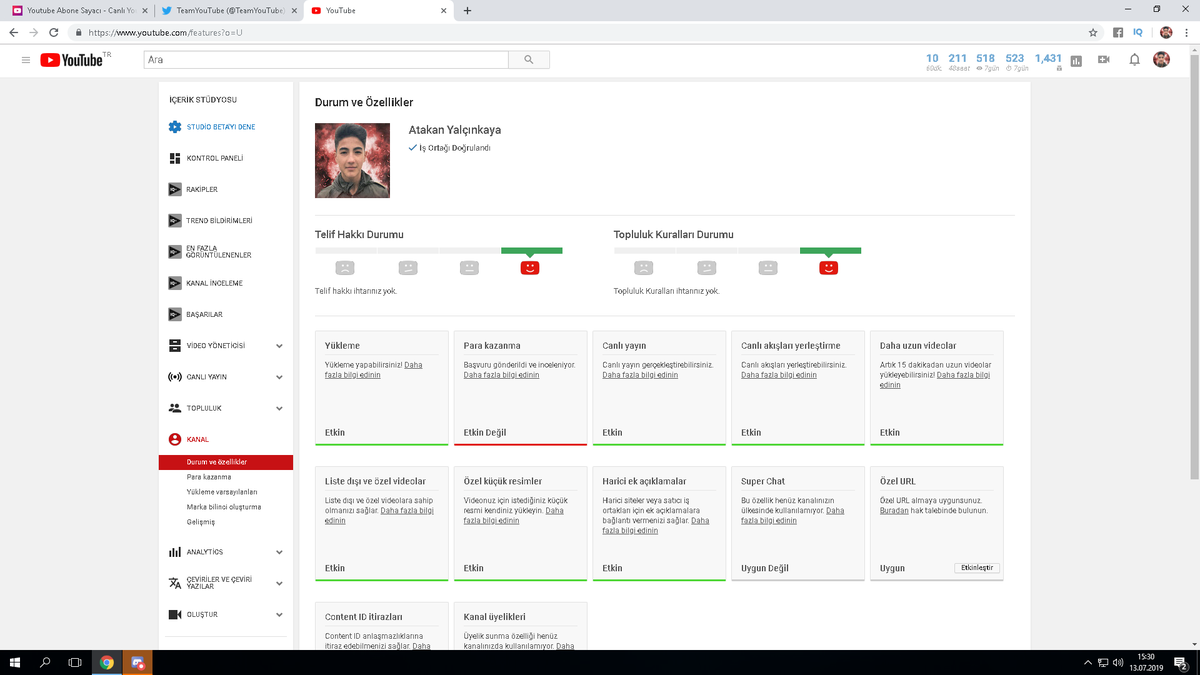Click the Kontrol Paneli dashboard icon
This screenshot has height=675, width=1200.
point(175,158)
